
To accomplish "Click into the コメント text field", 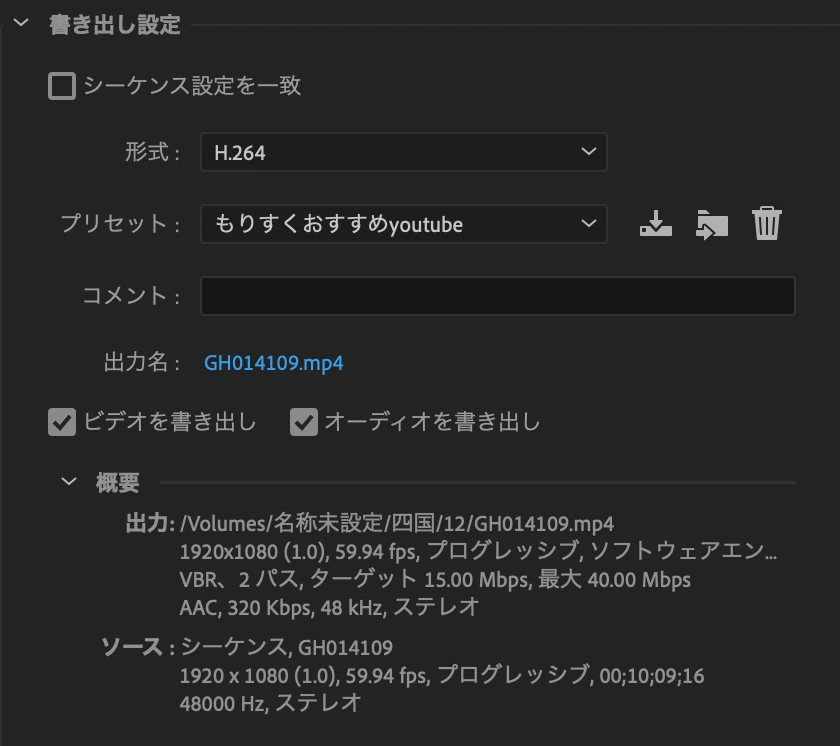I will [x=498, y=296].
